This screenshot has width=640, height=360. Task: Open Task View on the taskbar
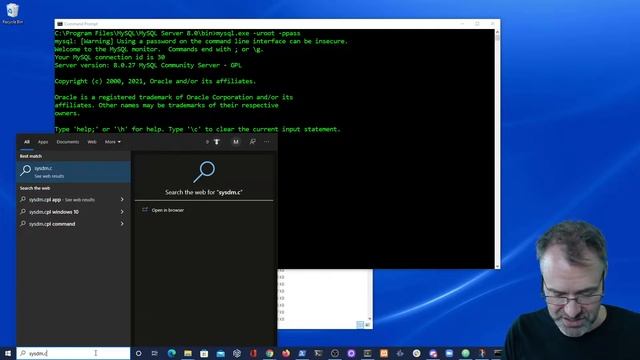coord(155,353)
